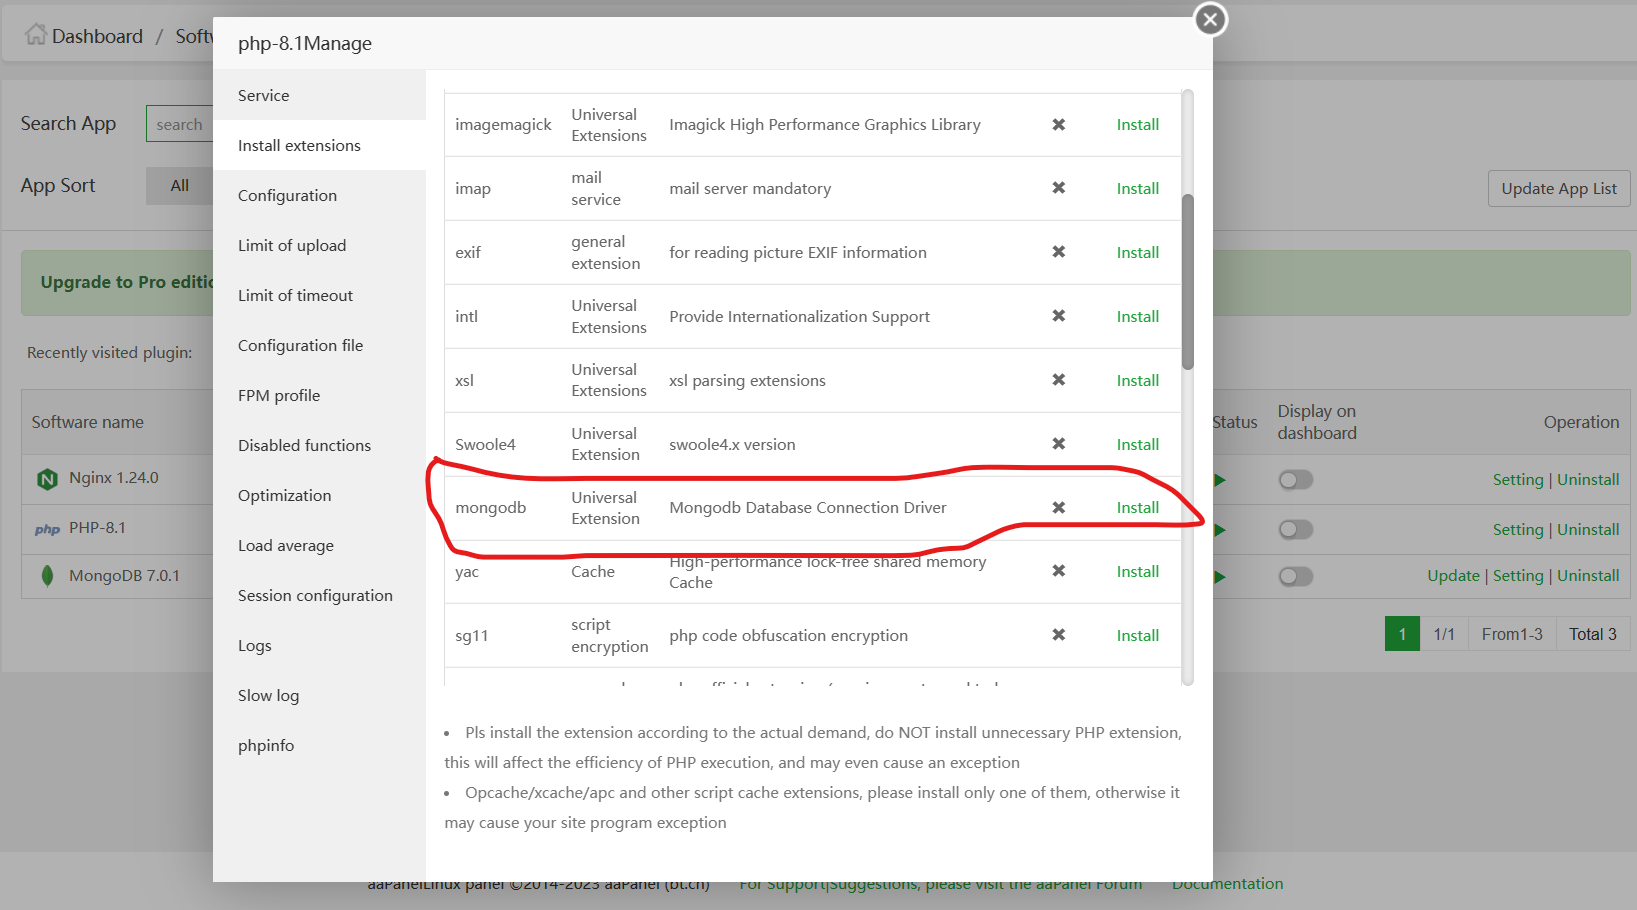Click MongoDB running status play icon
This screenshot has height=910, width=1637.
(x=1220, y=576)
